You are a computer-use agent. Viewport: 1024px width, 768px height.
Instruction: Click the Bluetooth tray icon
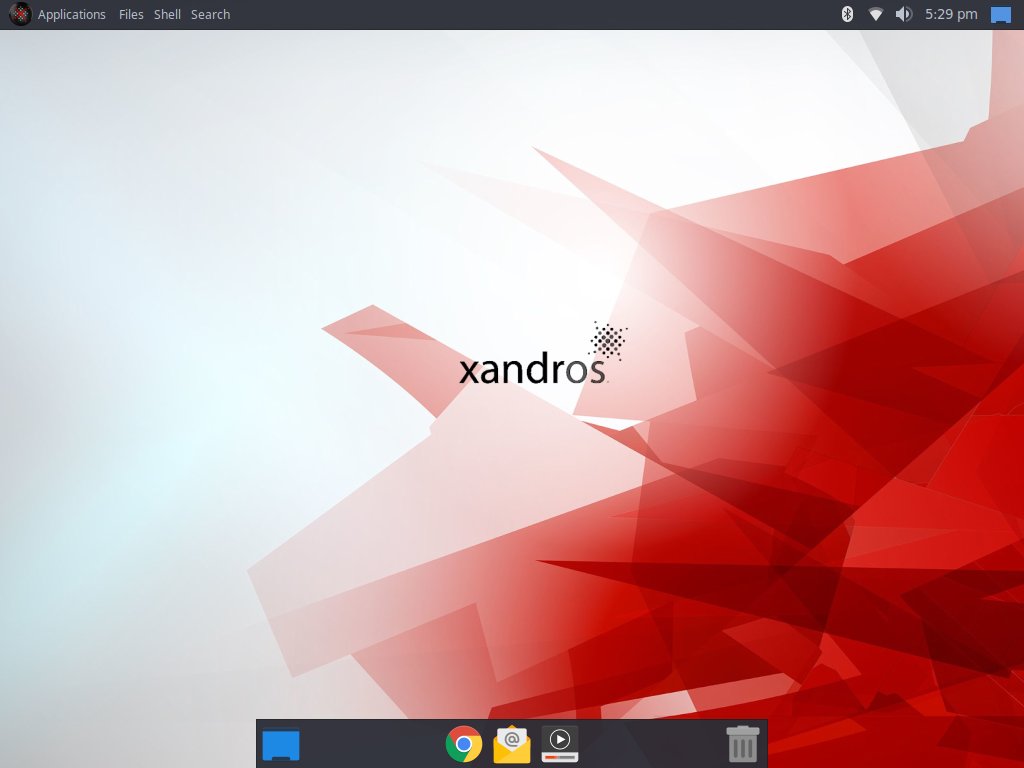[847, 14]
